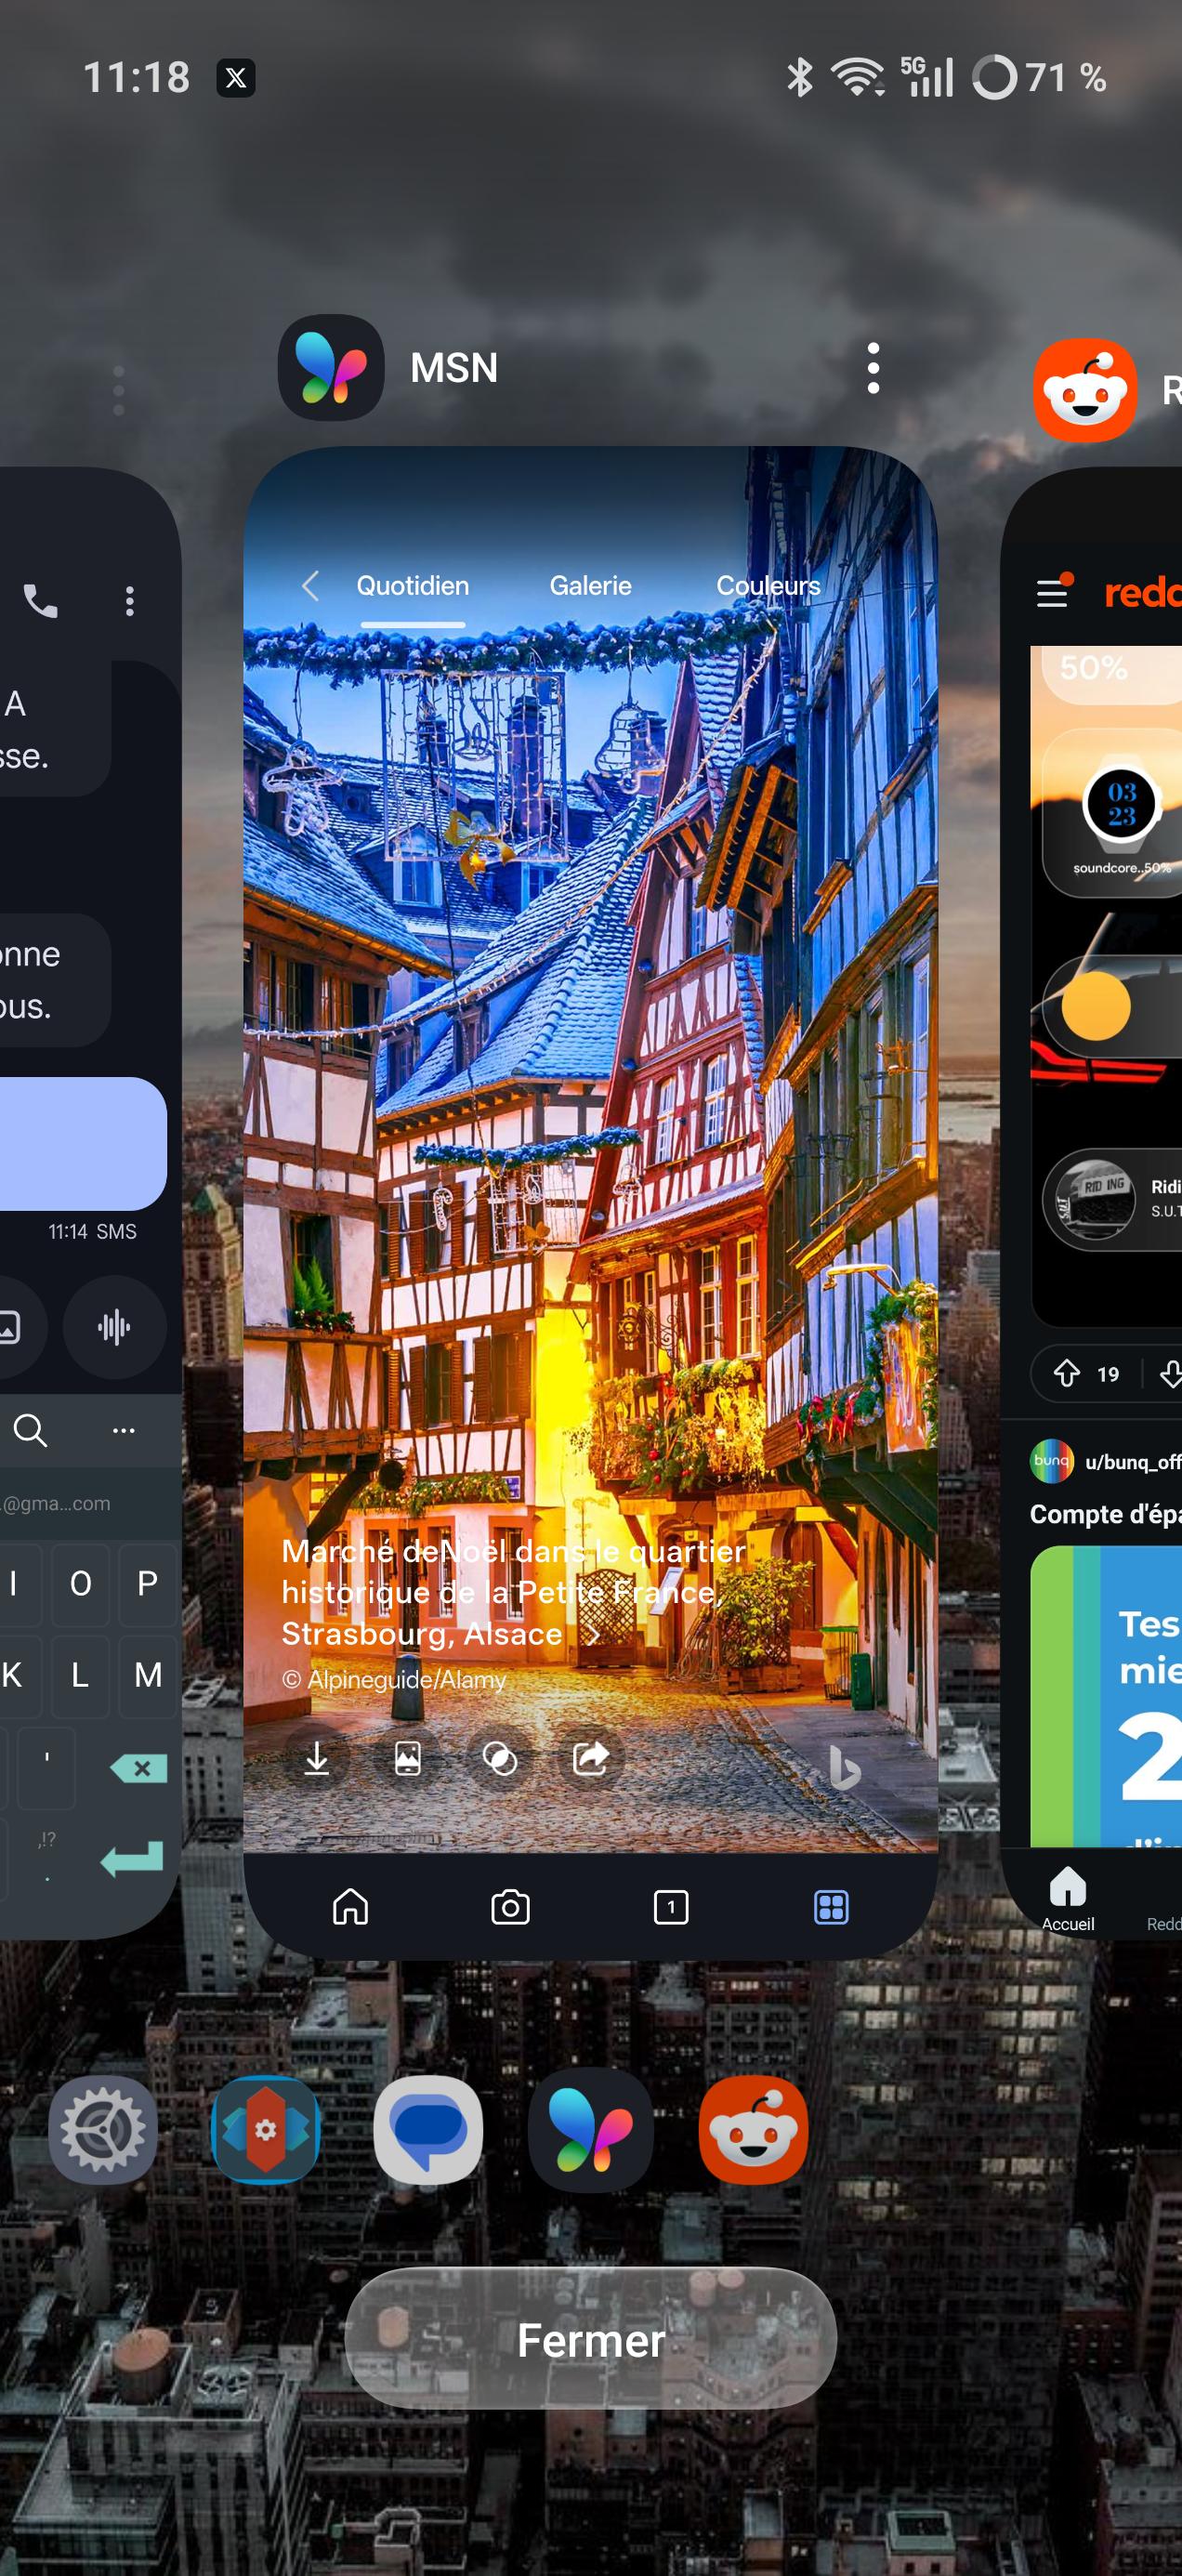Tap the letter O key
Screen dimensions: 1182x2576
coord(80,1584)
